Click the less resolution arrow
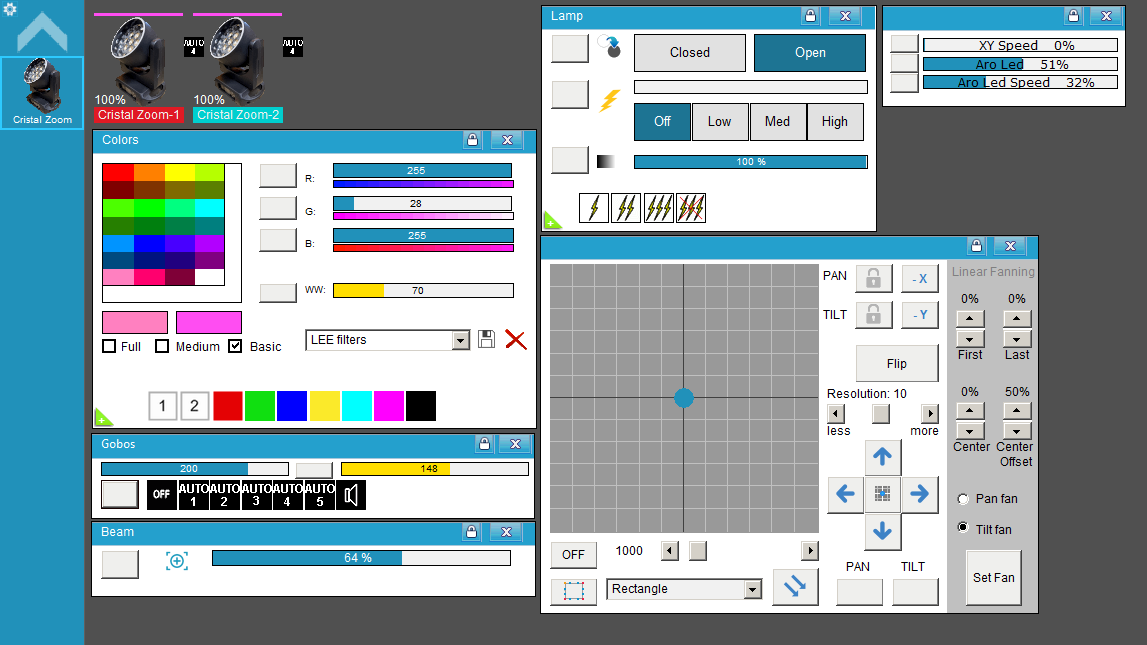This screenshot has width=1147, height=645. click(x=836, y=414)
